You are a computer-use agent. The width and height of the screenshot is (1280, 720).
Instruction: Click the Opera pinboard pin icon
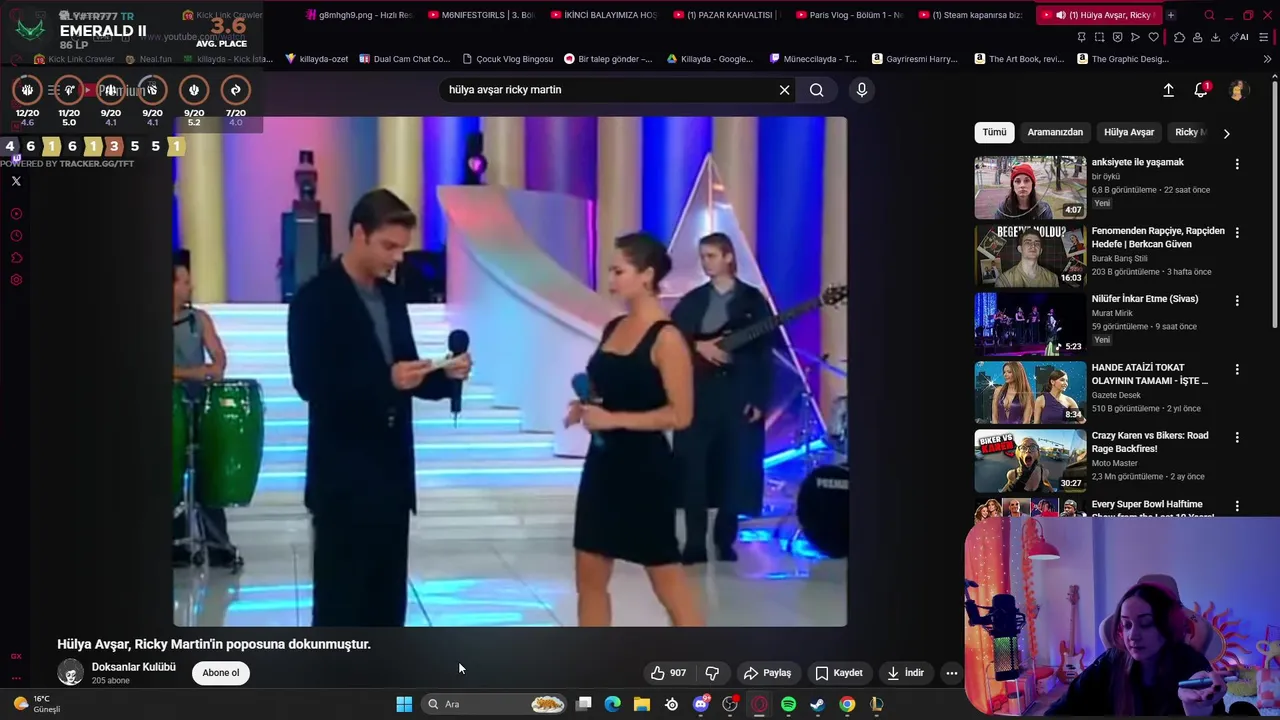tap(1081, 37)
